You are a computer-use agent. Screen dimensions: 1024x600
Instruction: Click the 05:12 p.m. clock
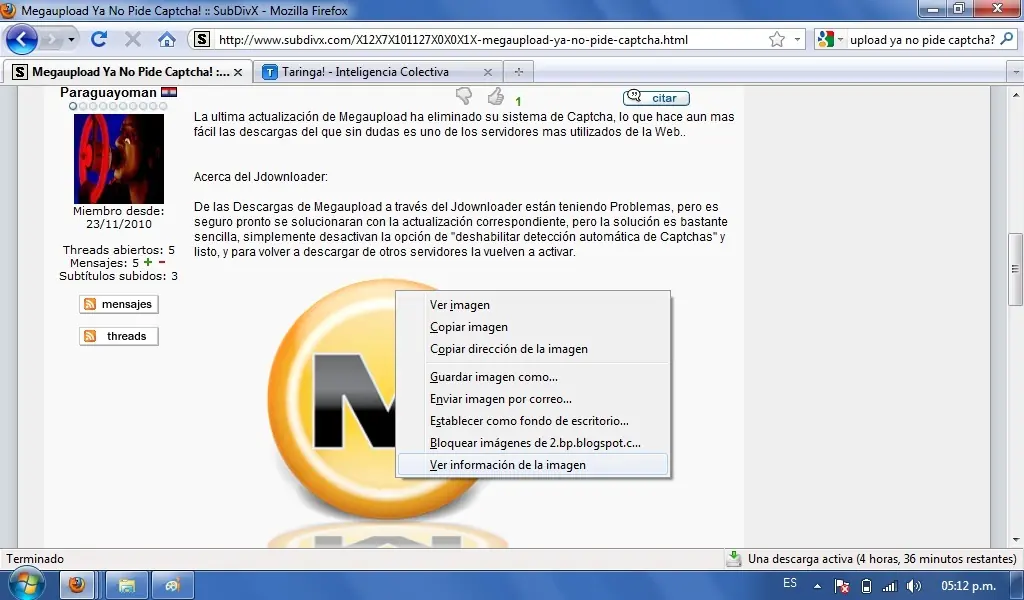pyautogui.click(x=968, y=586)
